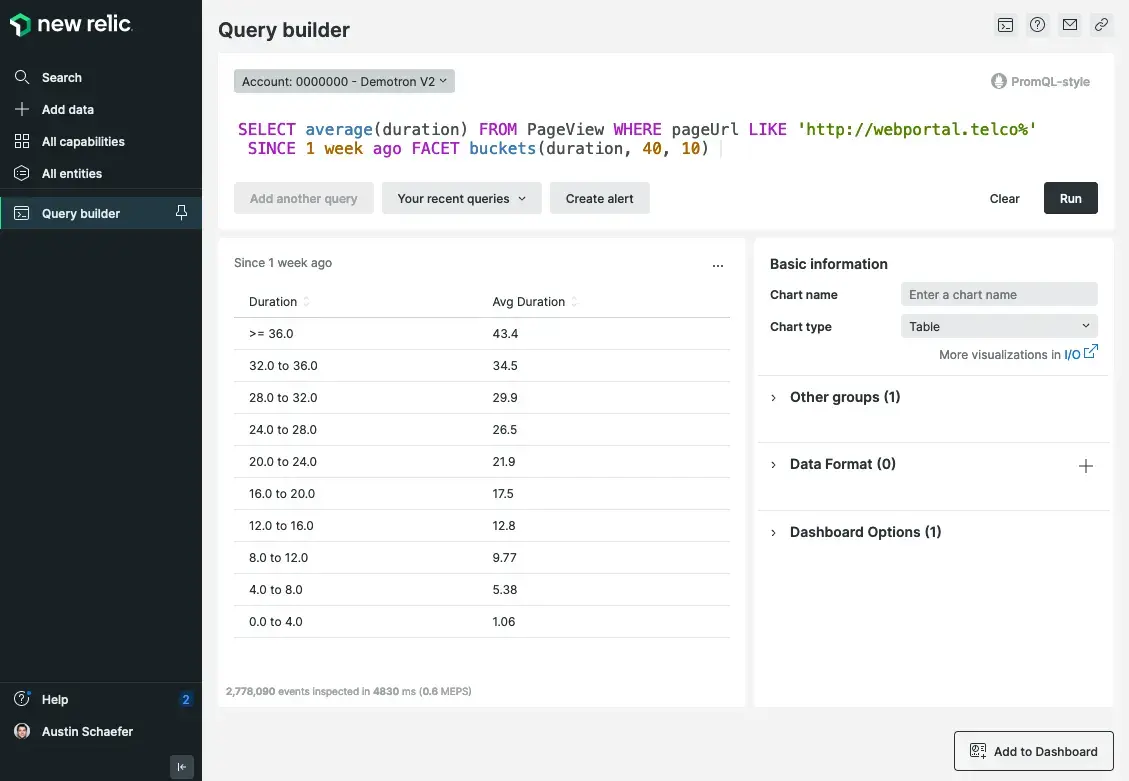Open the chart ellipsis options menu
The image size is (1129, 781).
(717, 266)
